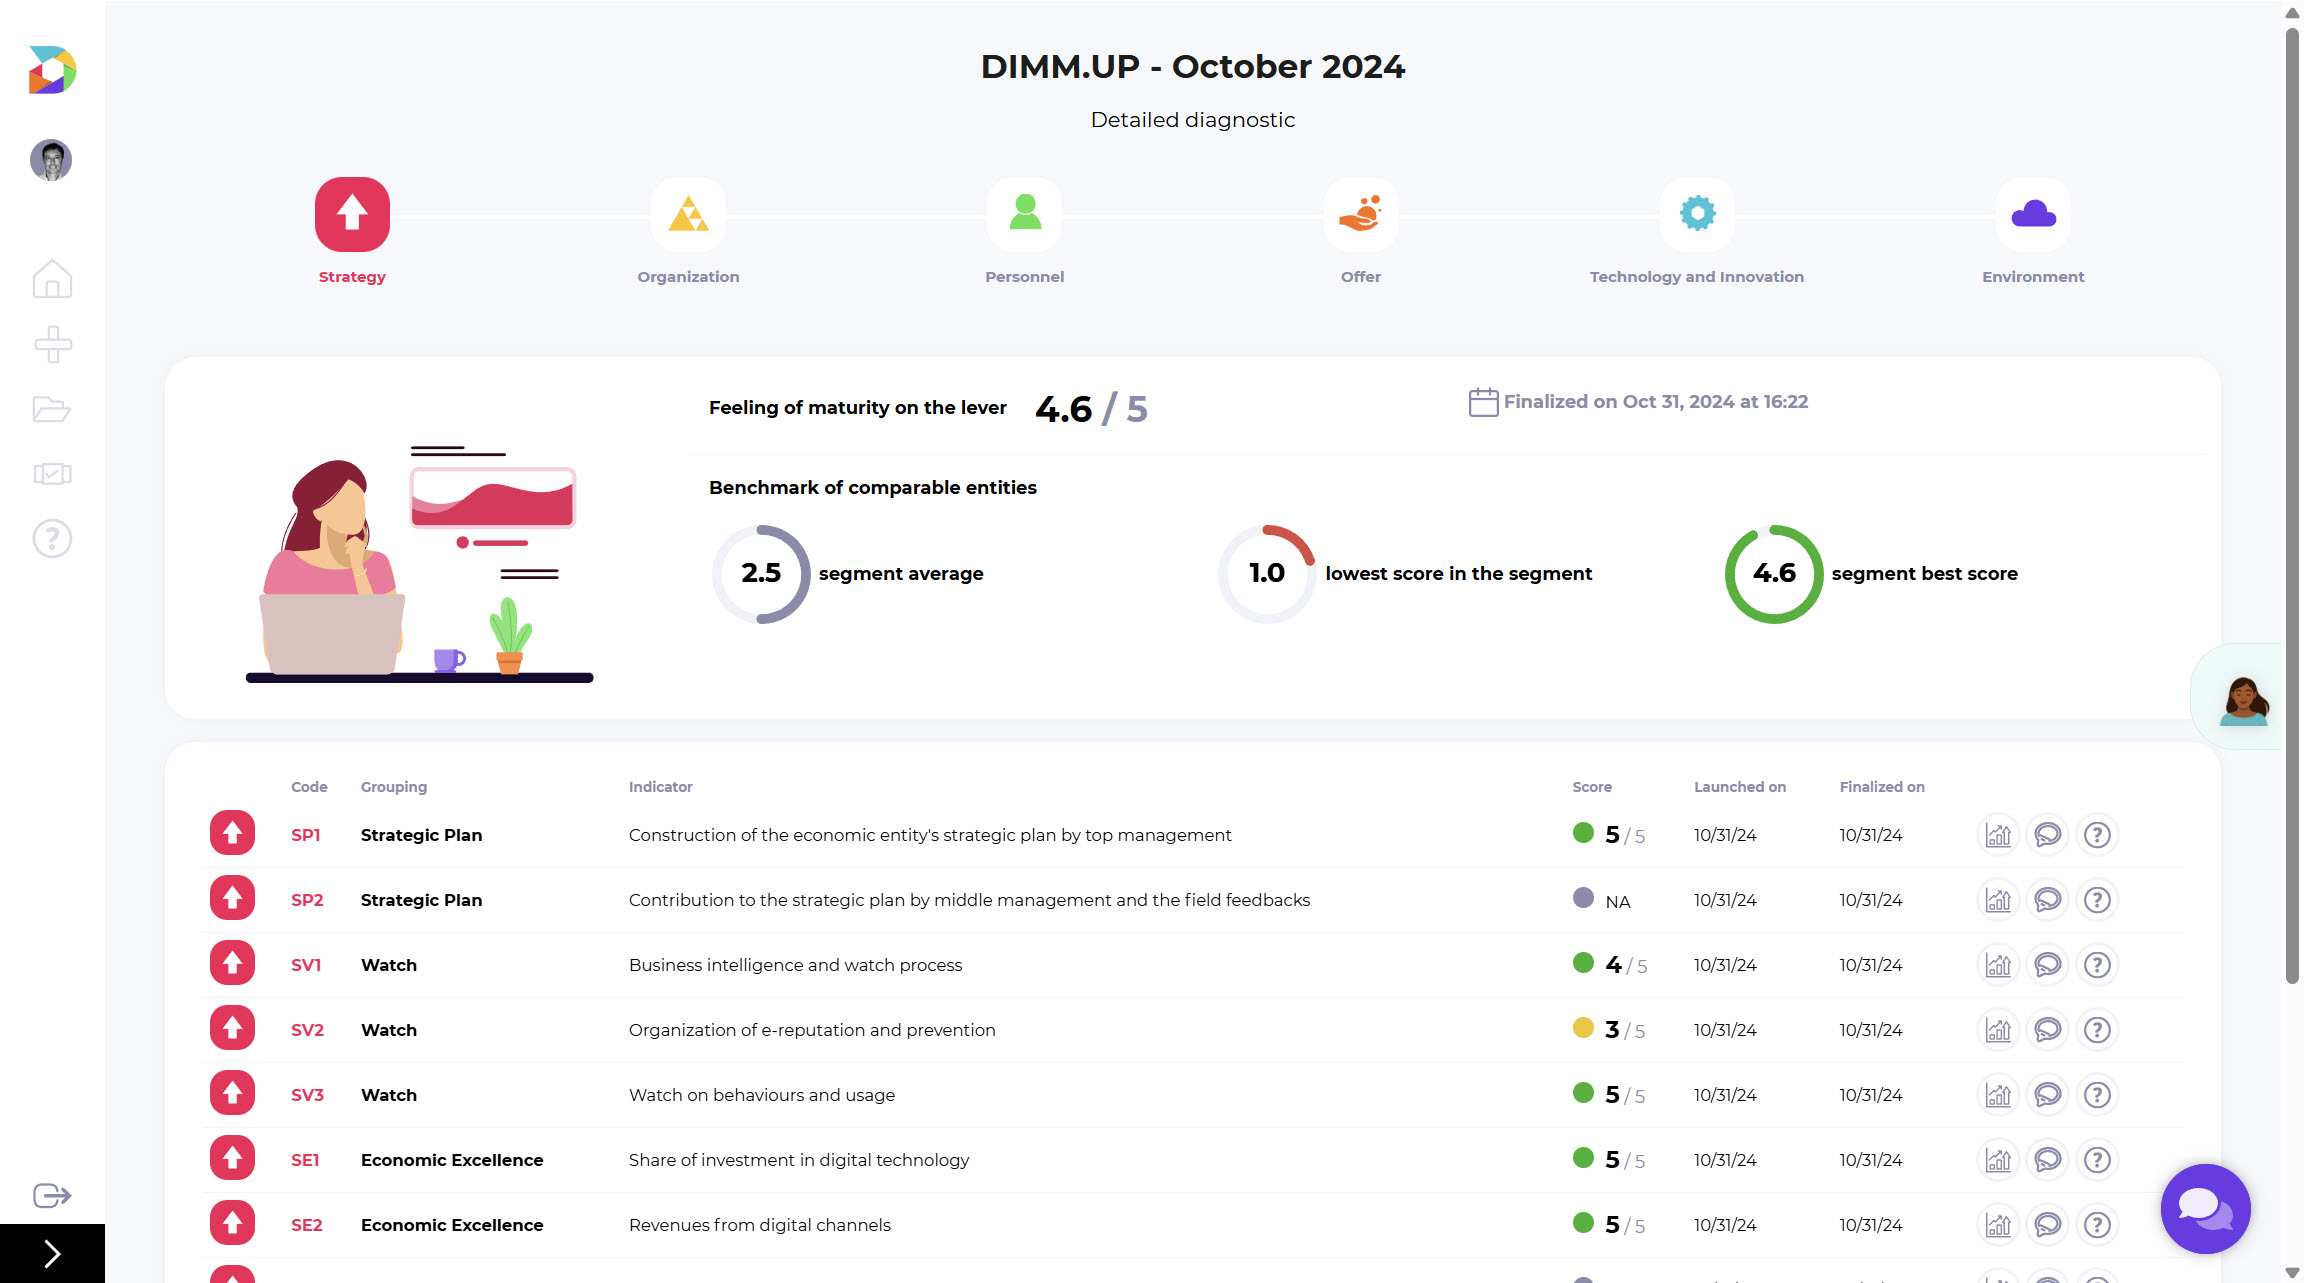Click the segment average 2.5 gauge
The height and width of the screenshot is (1283, 2304).
point(761,574)
